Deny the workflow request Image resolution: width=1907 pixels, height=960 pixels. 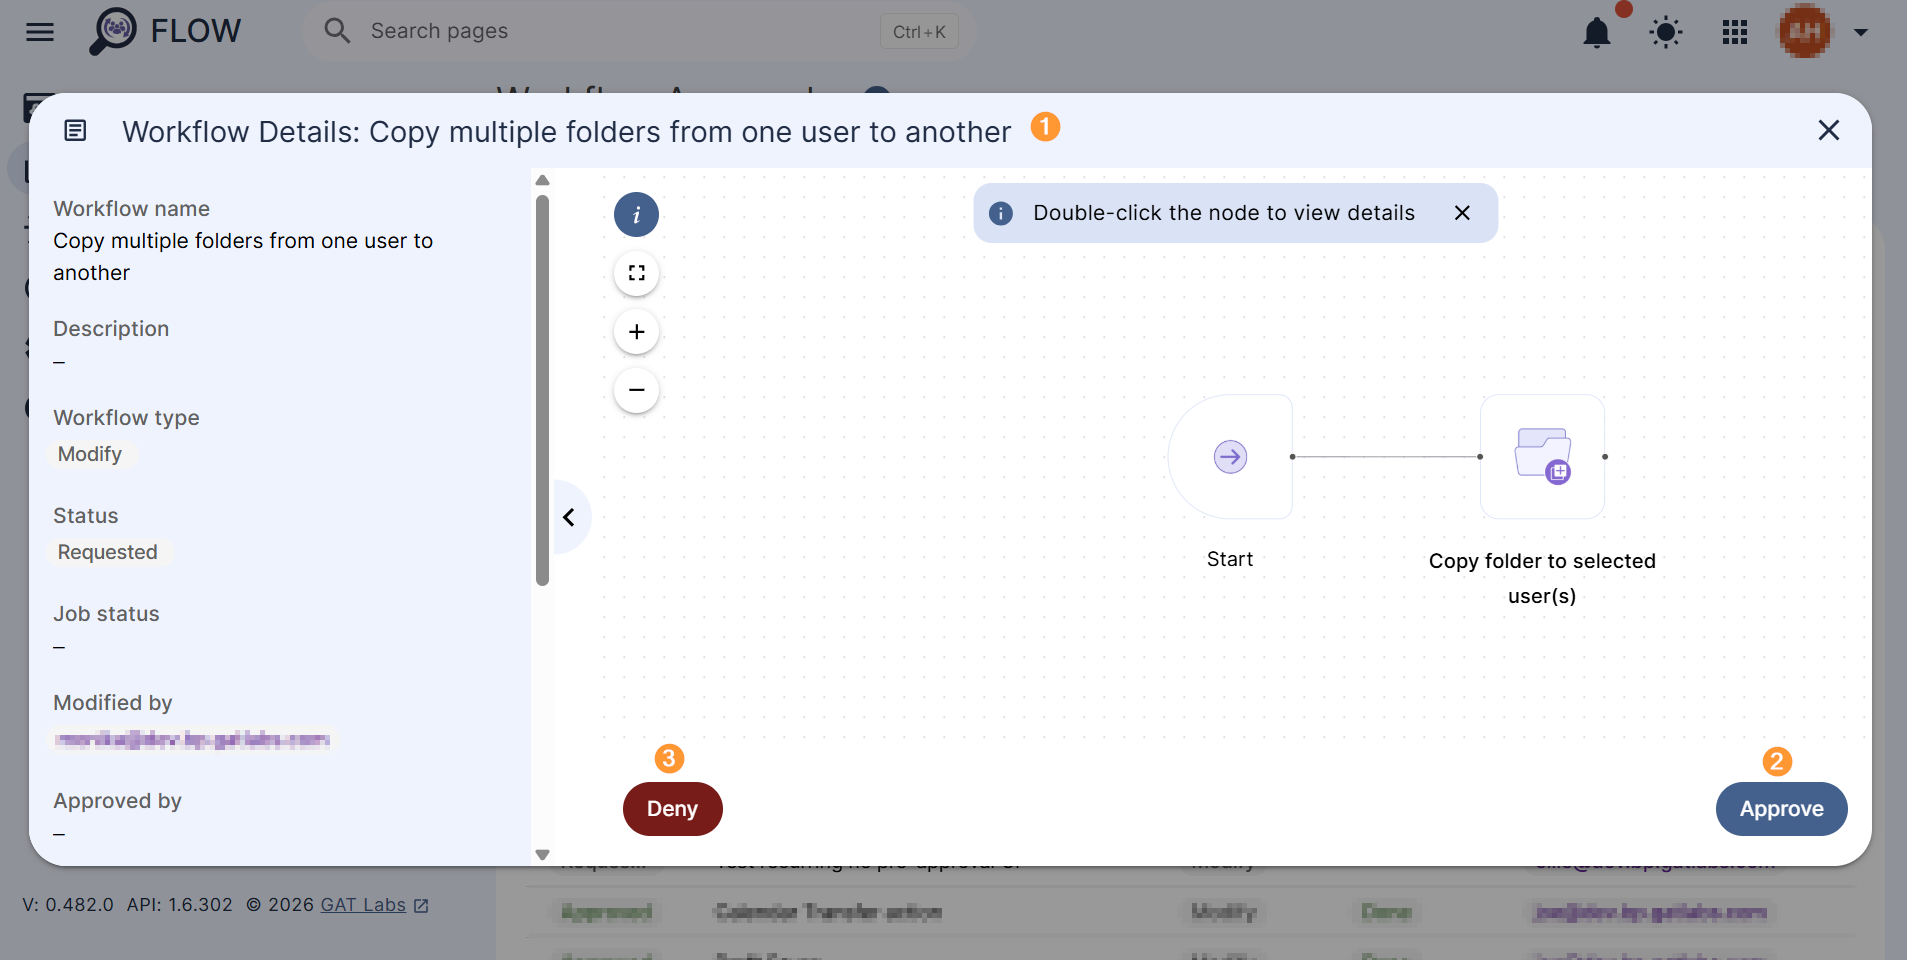(672, 809)
